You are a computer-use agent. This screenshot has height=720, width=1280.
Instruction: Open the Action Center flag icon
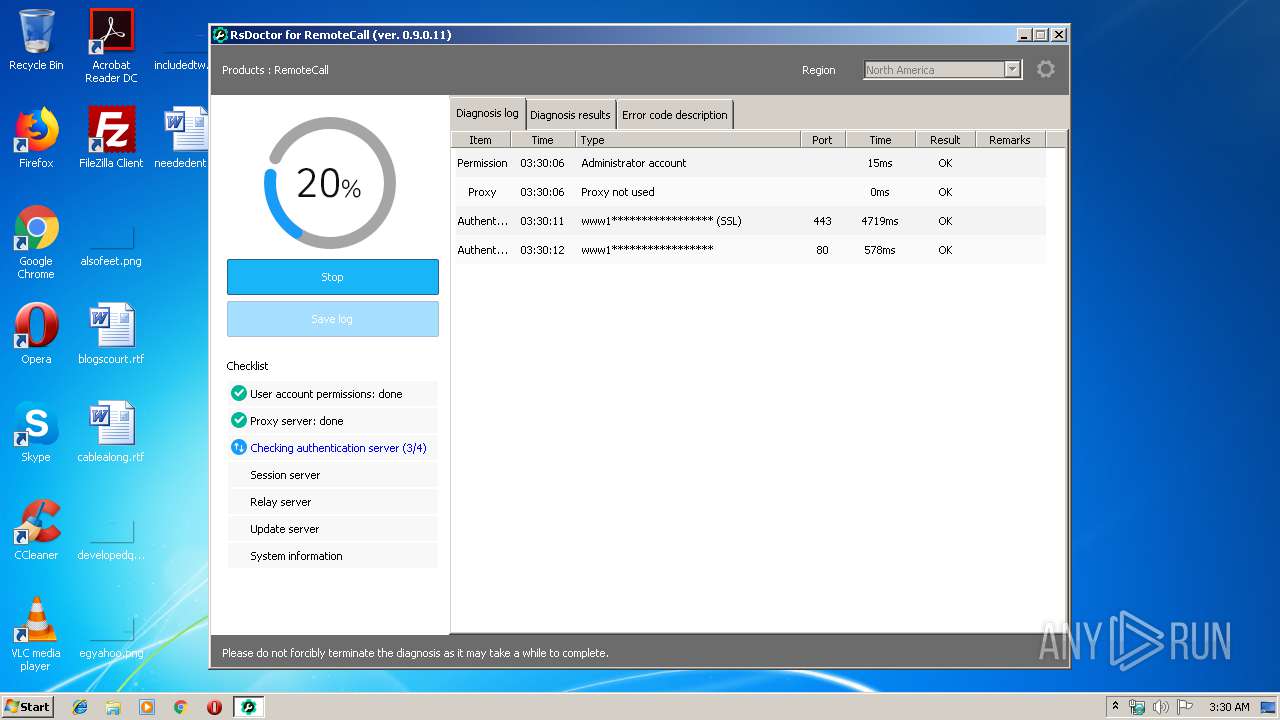(x=1184, y=707)
